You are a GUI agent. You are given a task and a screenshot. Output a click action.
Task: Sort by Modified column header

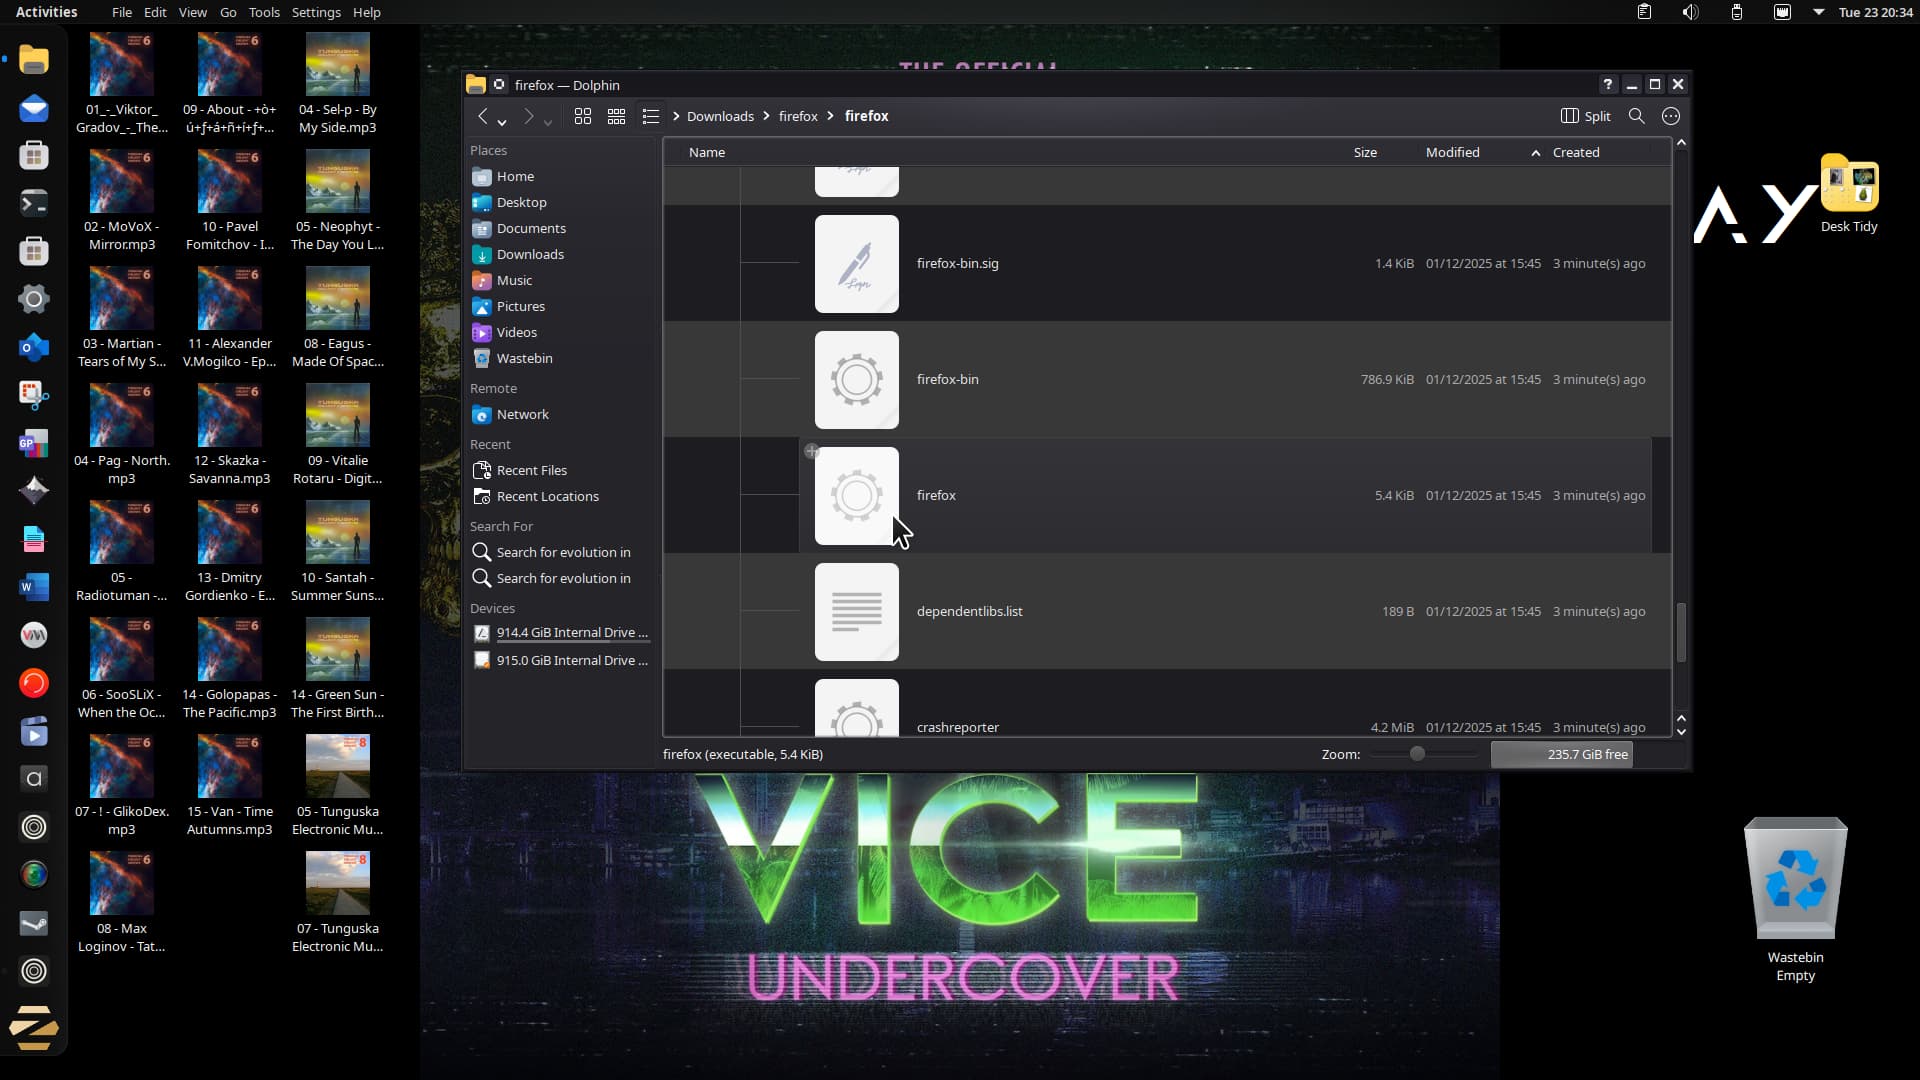pos(1452,152)
